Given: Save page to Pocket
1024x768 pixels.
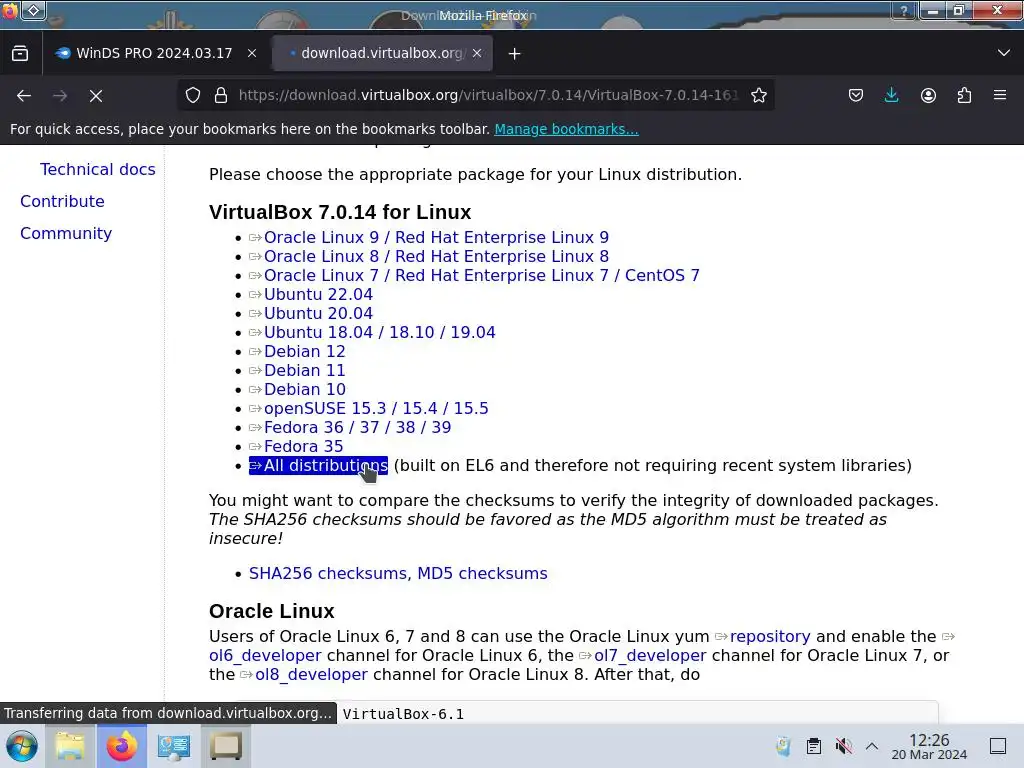Looking at the screenshot, I should point(856,95).
